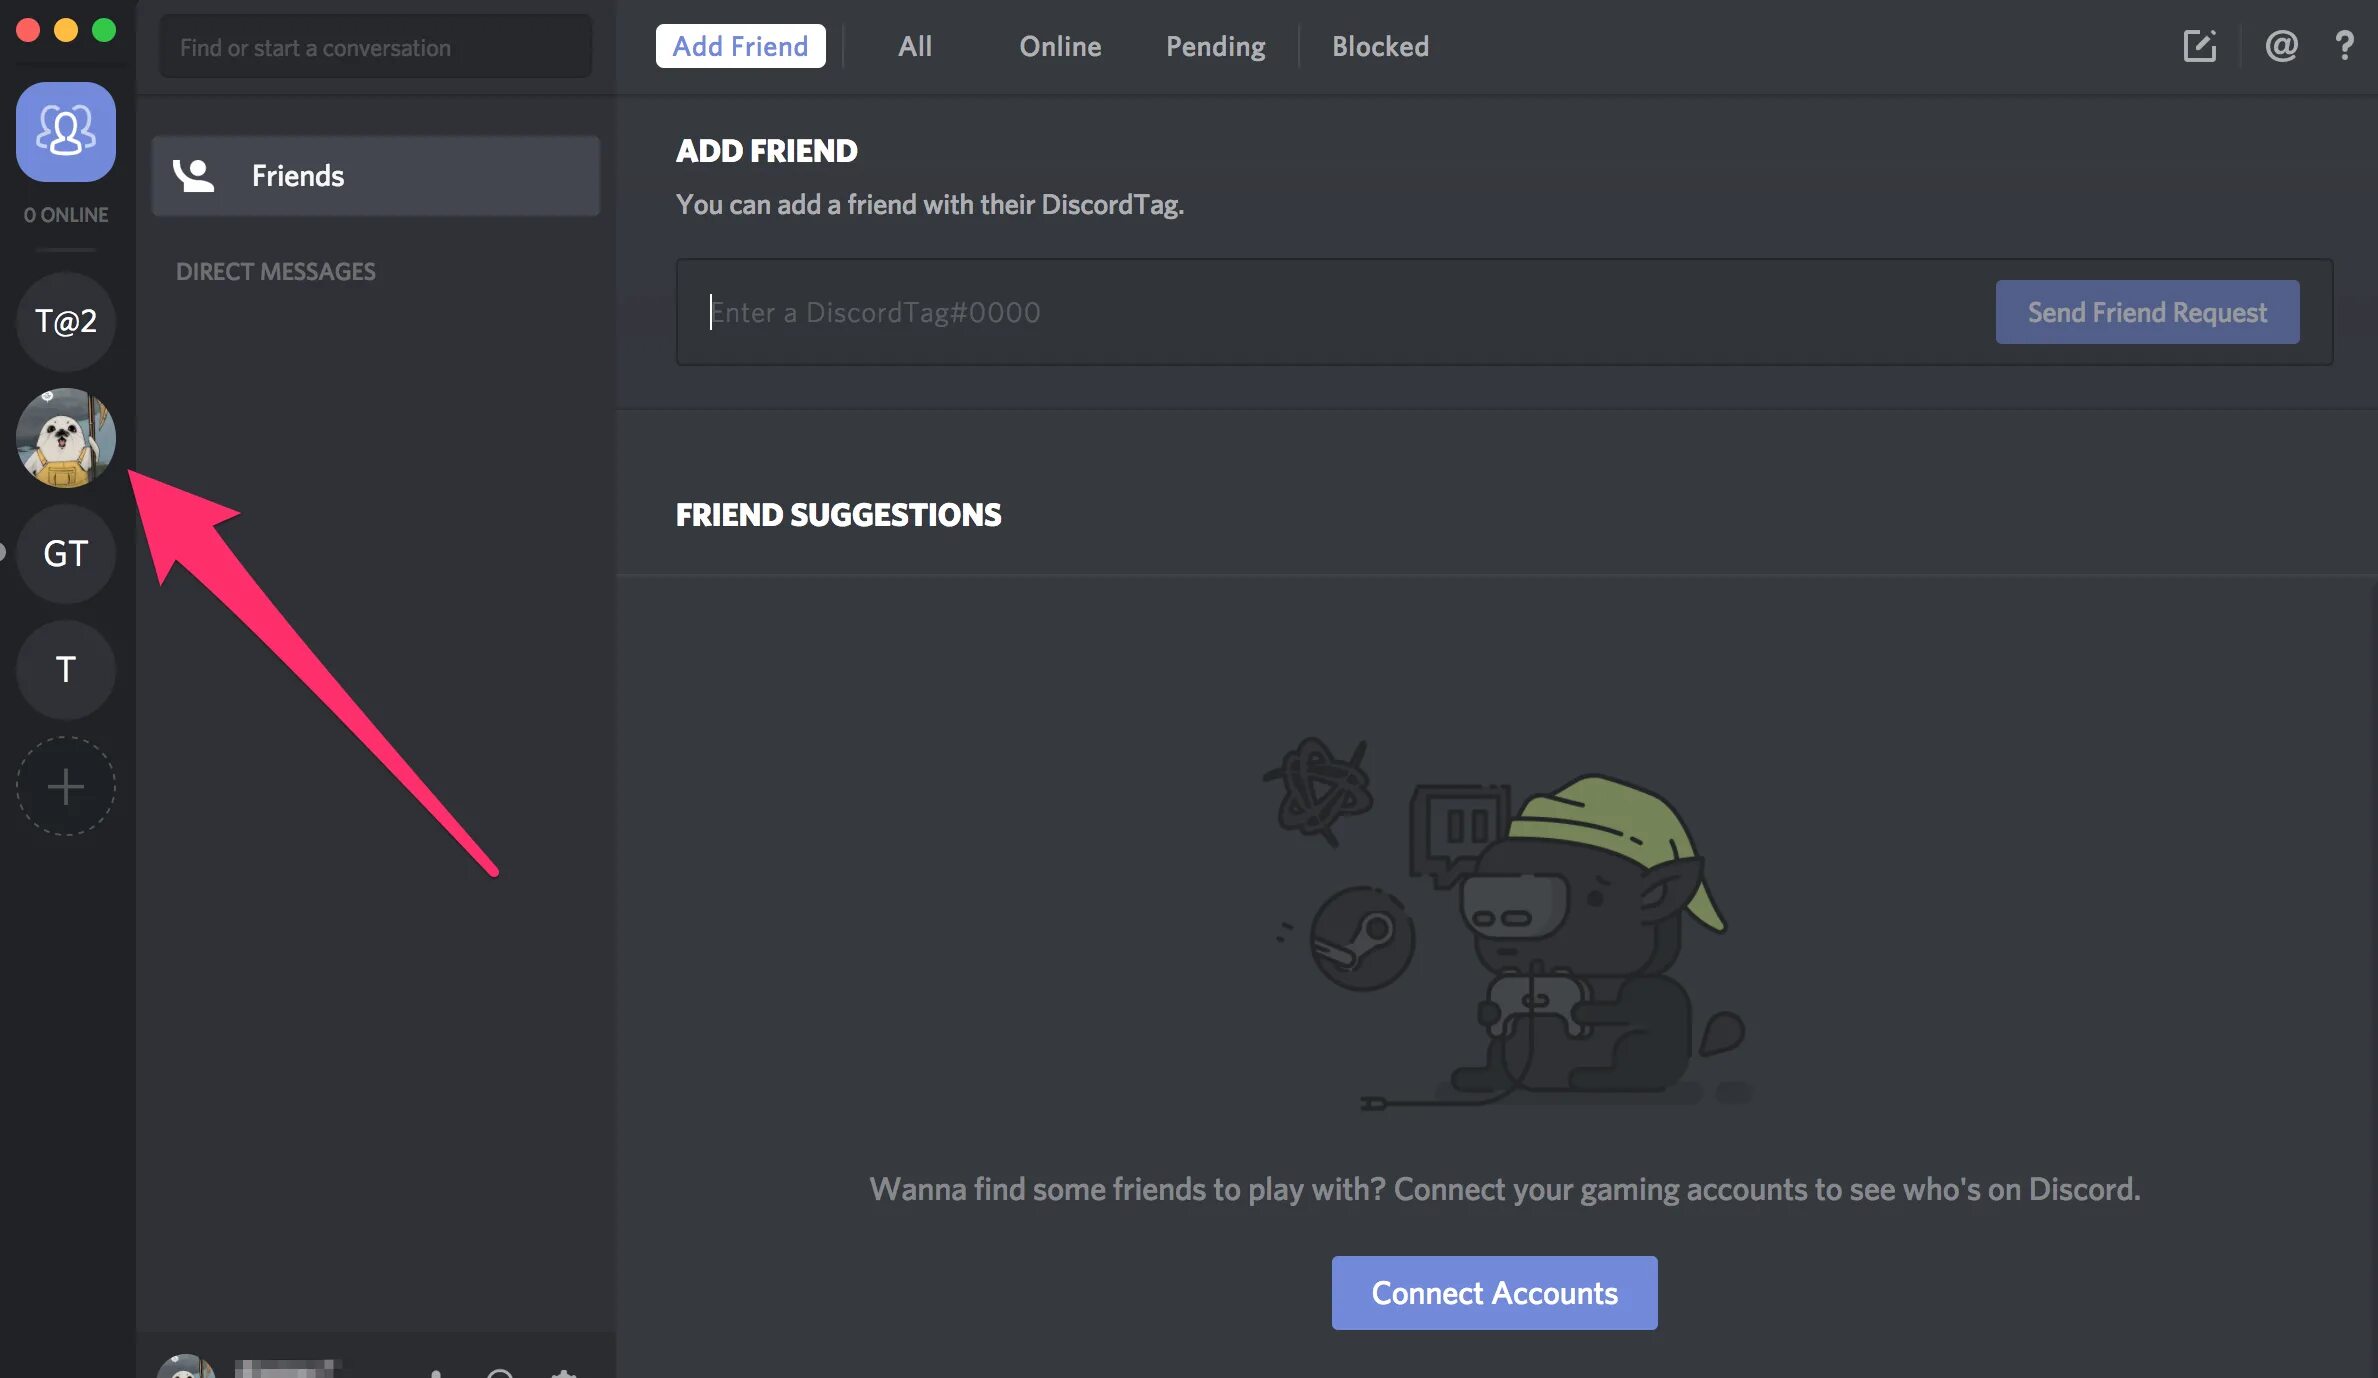Click the Find or start a conversation search bar
2378x1378 pixels.
point(374,44)
